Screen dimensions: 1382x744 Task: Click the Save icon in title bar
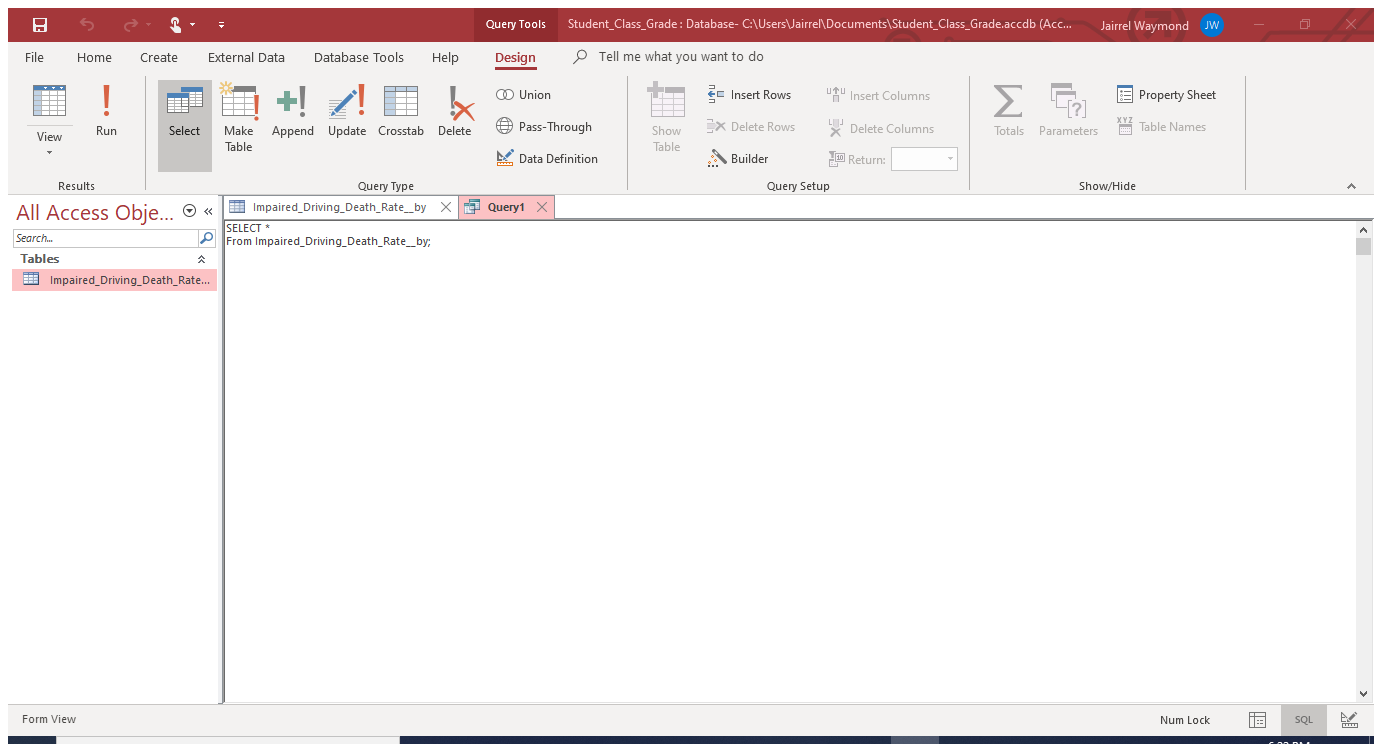(x=40, y=24)
